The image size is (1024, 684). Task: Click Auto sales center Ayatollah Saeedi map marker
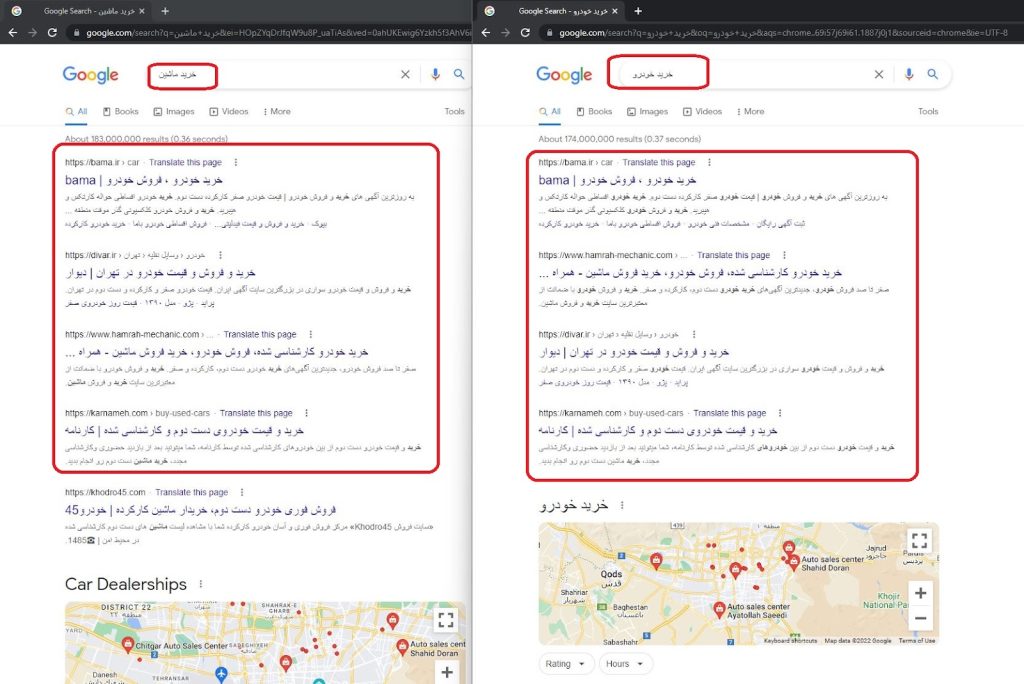coord(719,610)
